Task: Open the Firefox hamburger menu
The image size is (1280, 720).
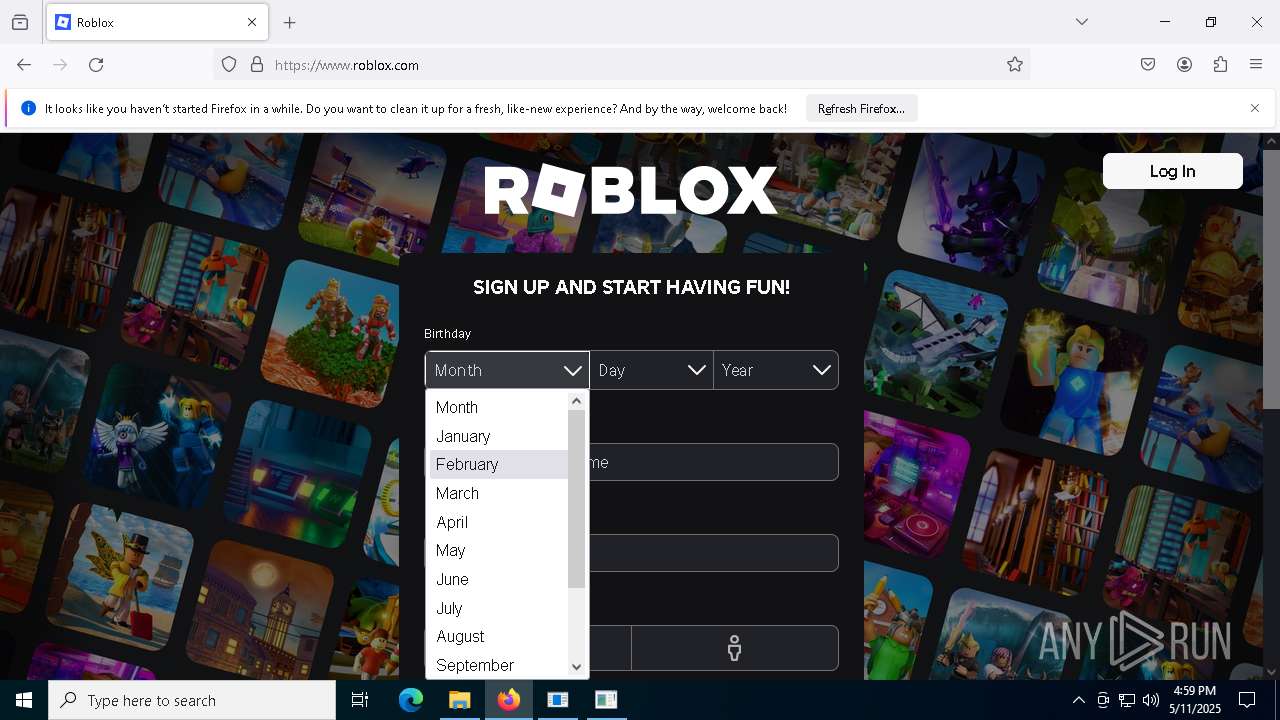Action: (x=1256, y=65)
